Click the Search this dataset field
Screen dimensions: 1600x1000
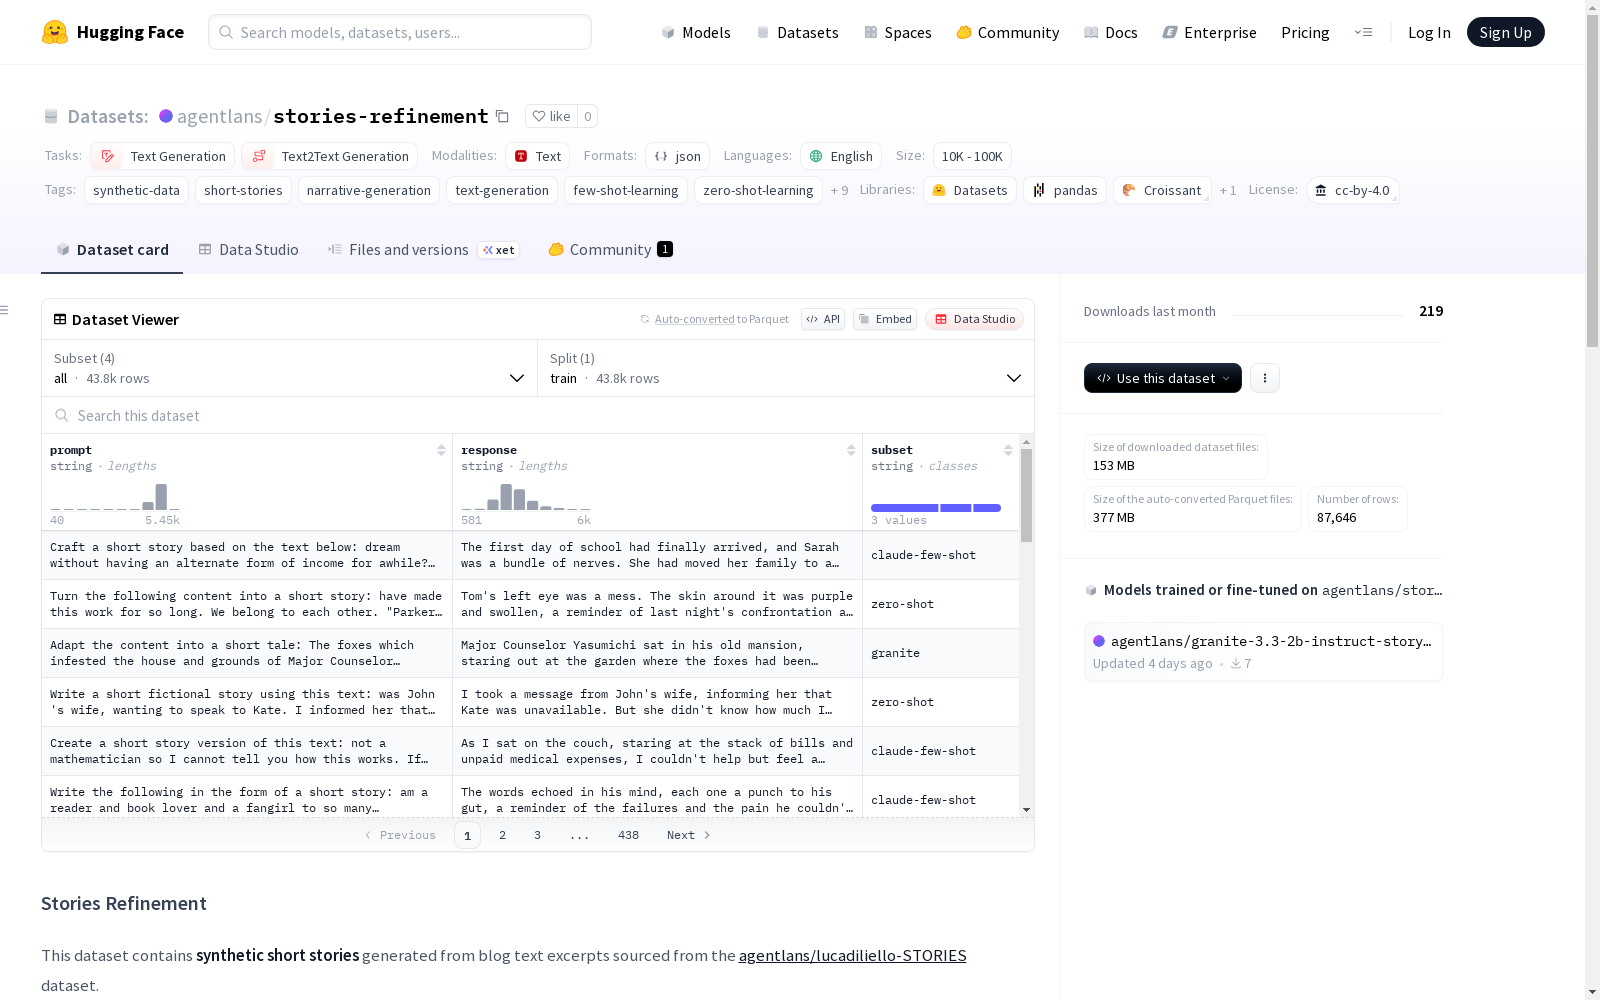pos(538,415)
